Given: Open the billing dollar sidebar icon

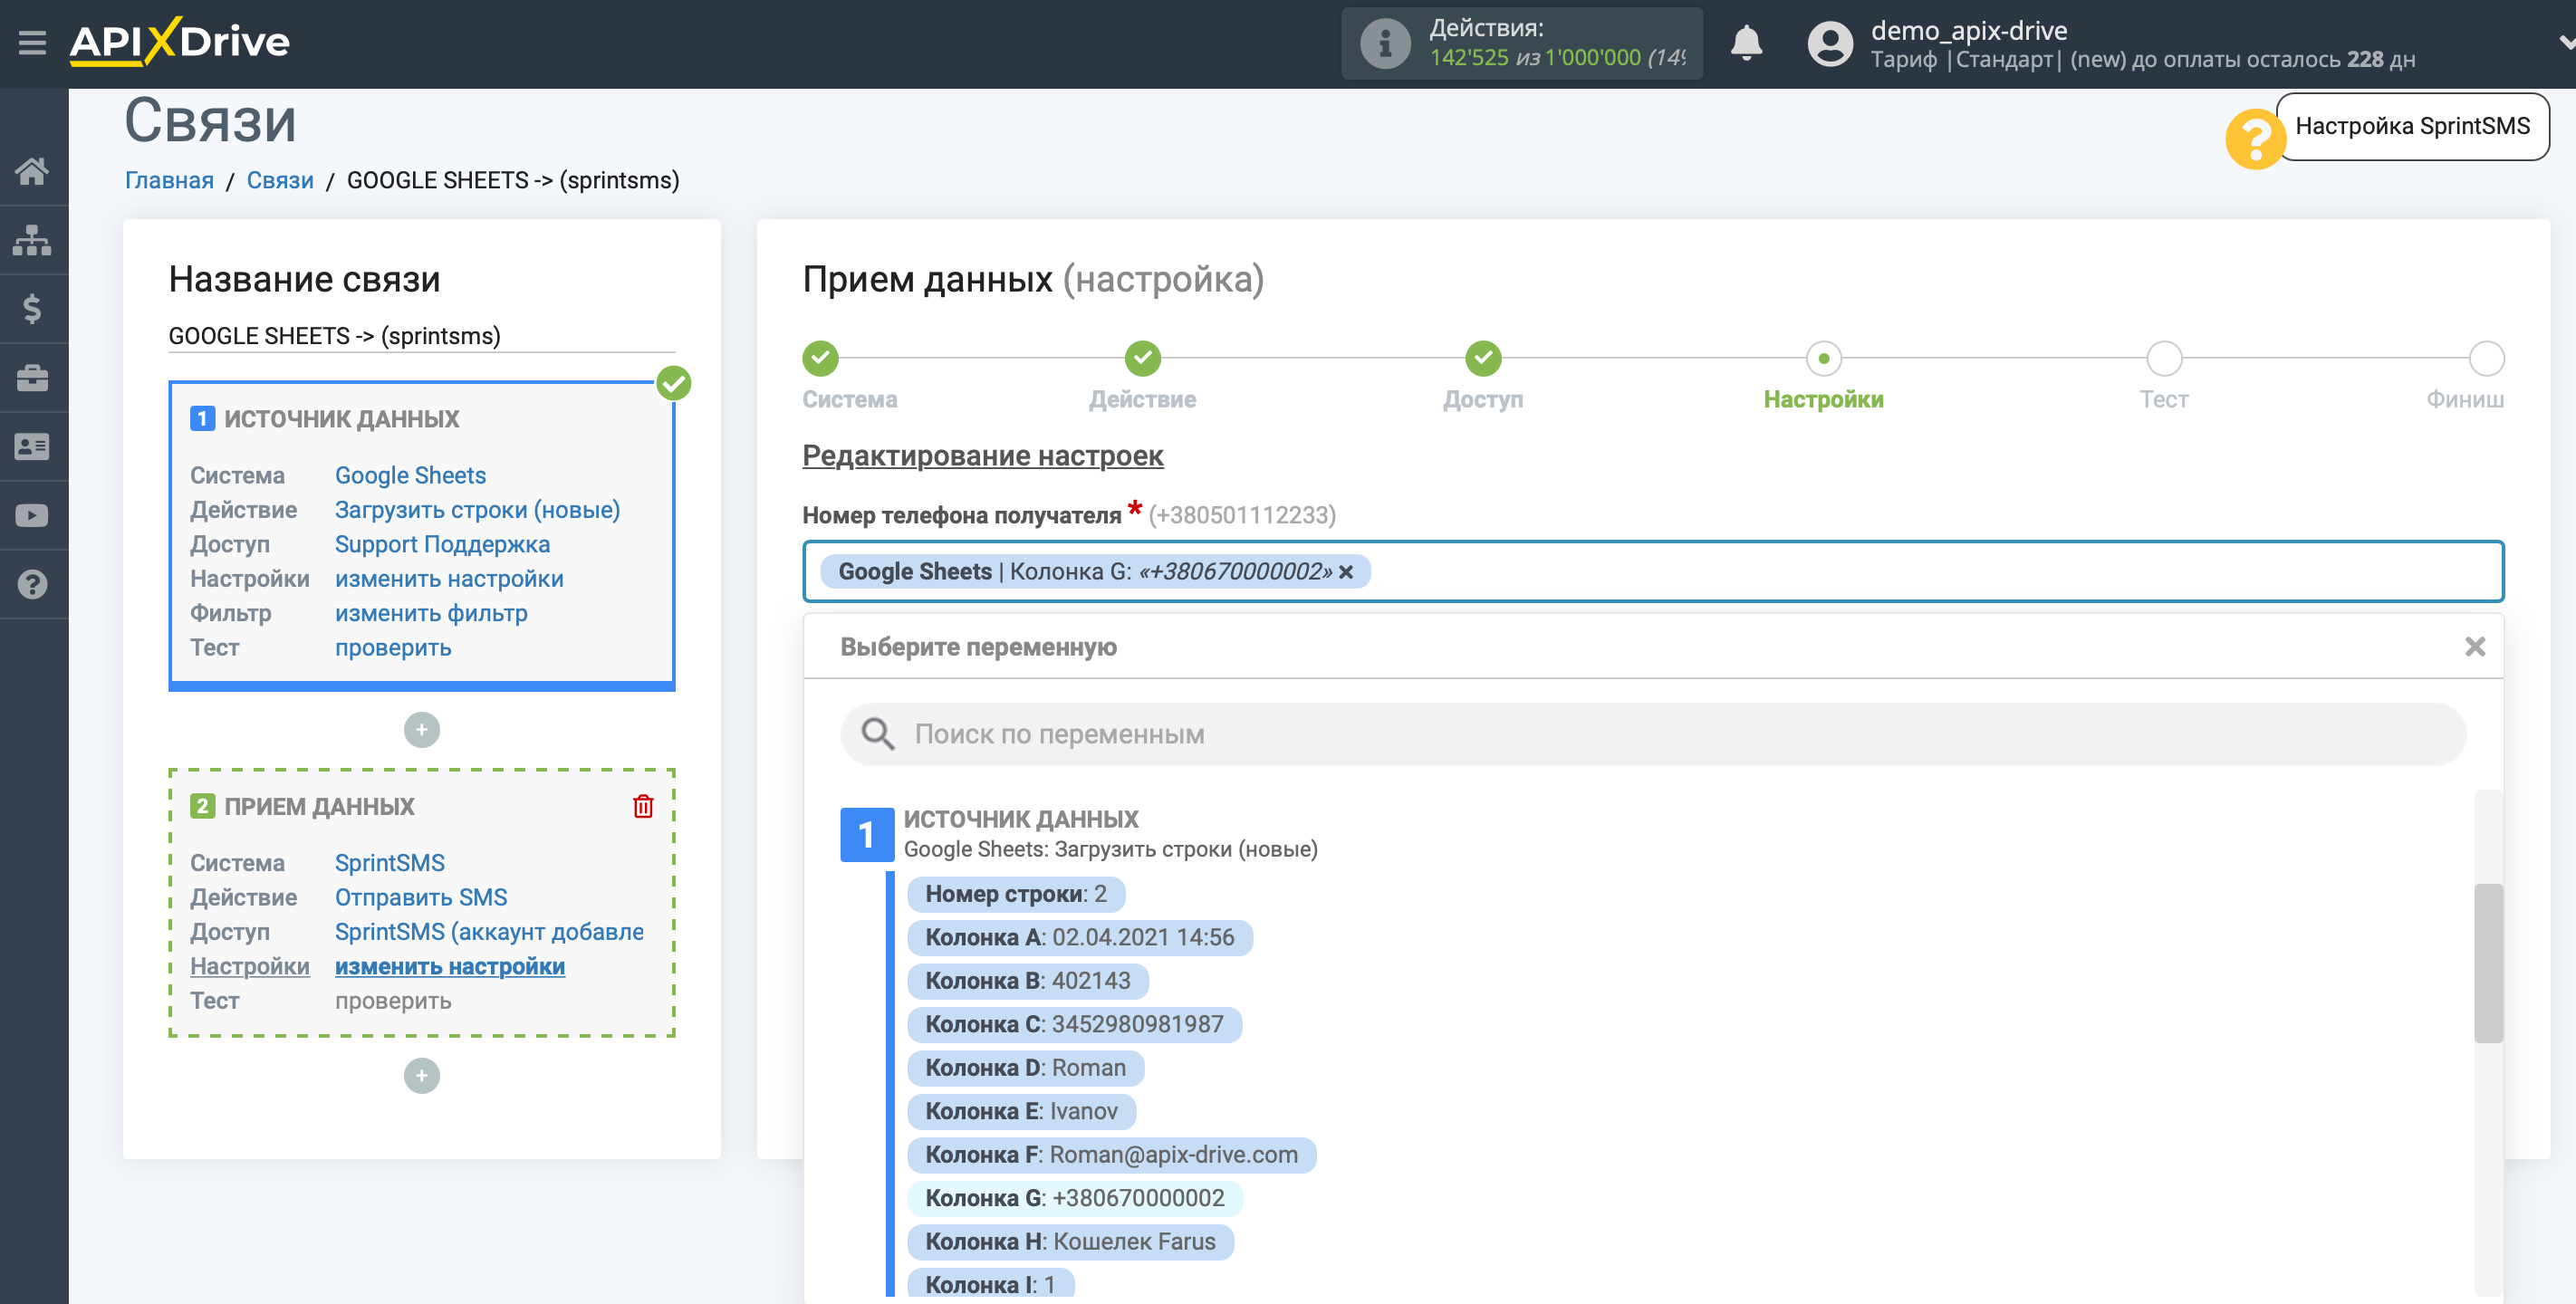Looking at the screenshot, I should pos(32,309).
